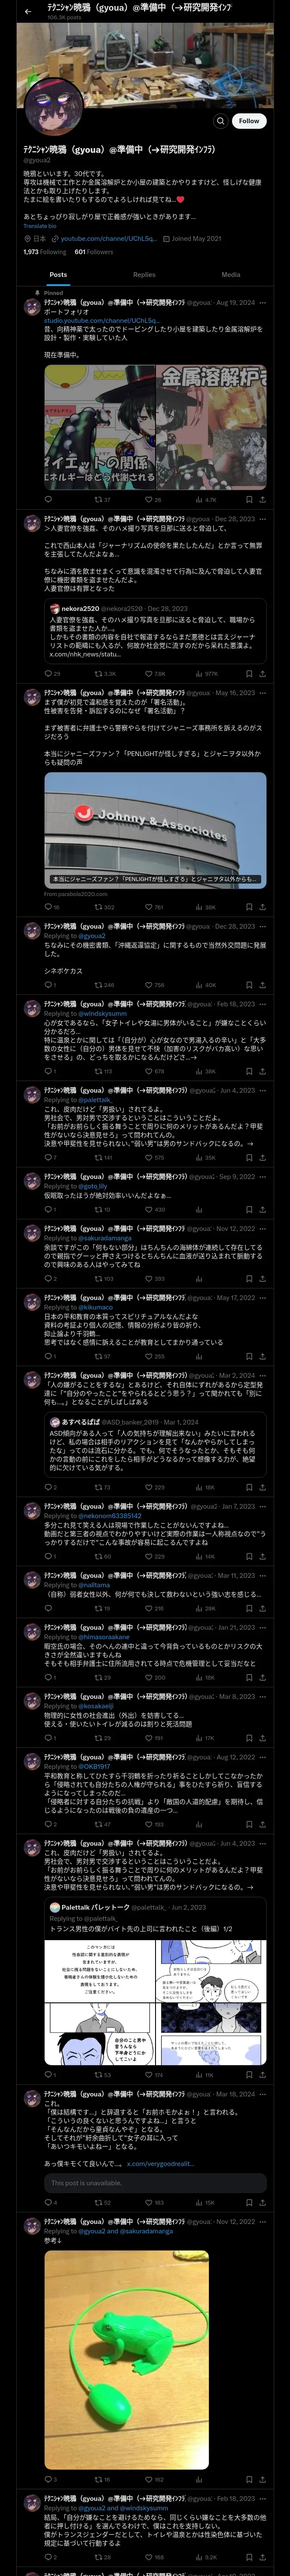This screenshot has width=290, height=2576.
Task: Switch to the Media tab
Action: point(231,274)
